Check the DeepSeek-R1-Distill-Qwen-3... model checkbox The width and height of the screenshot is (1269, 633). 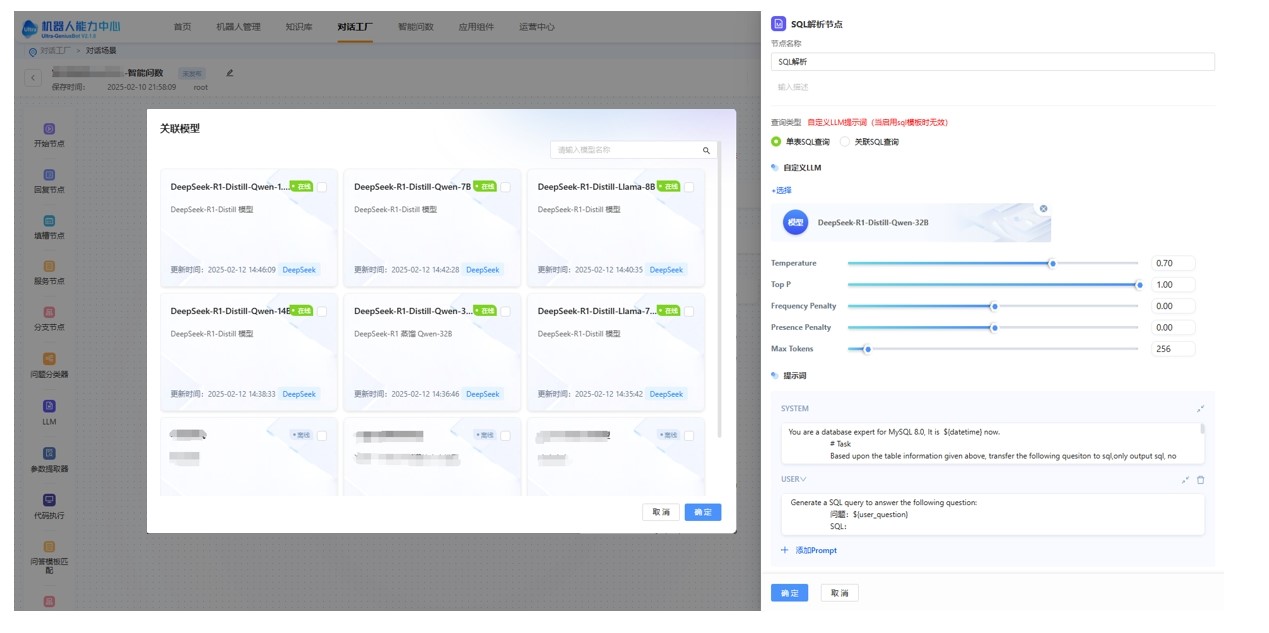[x=505, y=311]
